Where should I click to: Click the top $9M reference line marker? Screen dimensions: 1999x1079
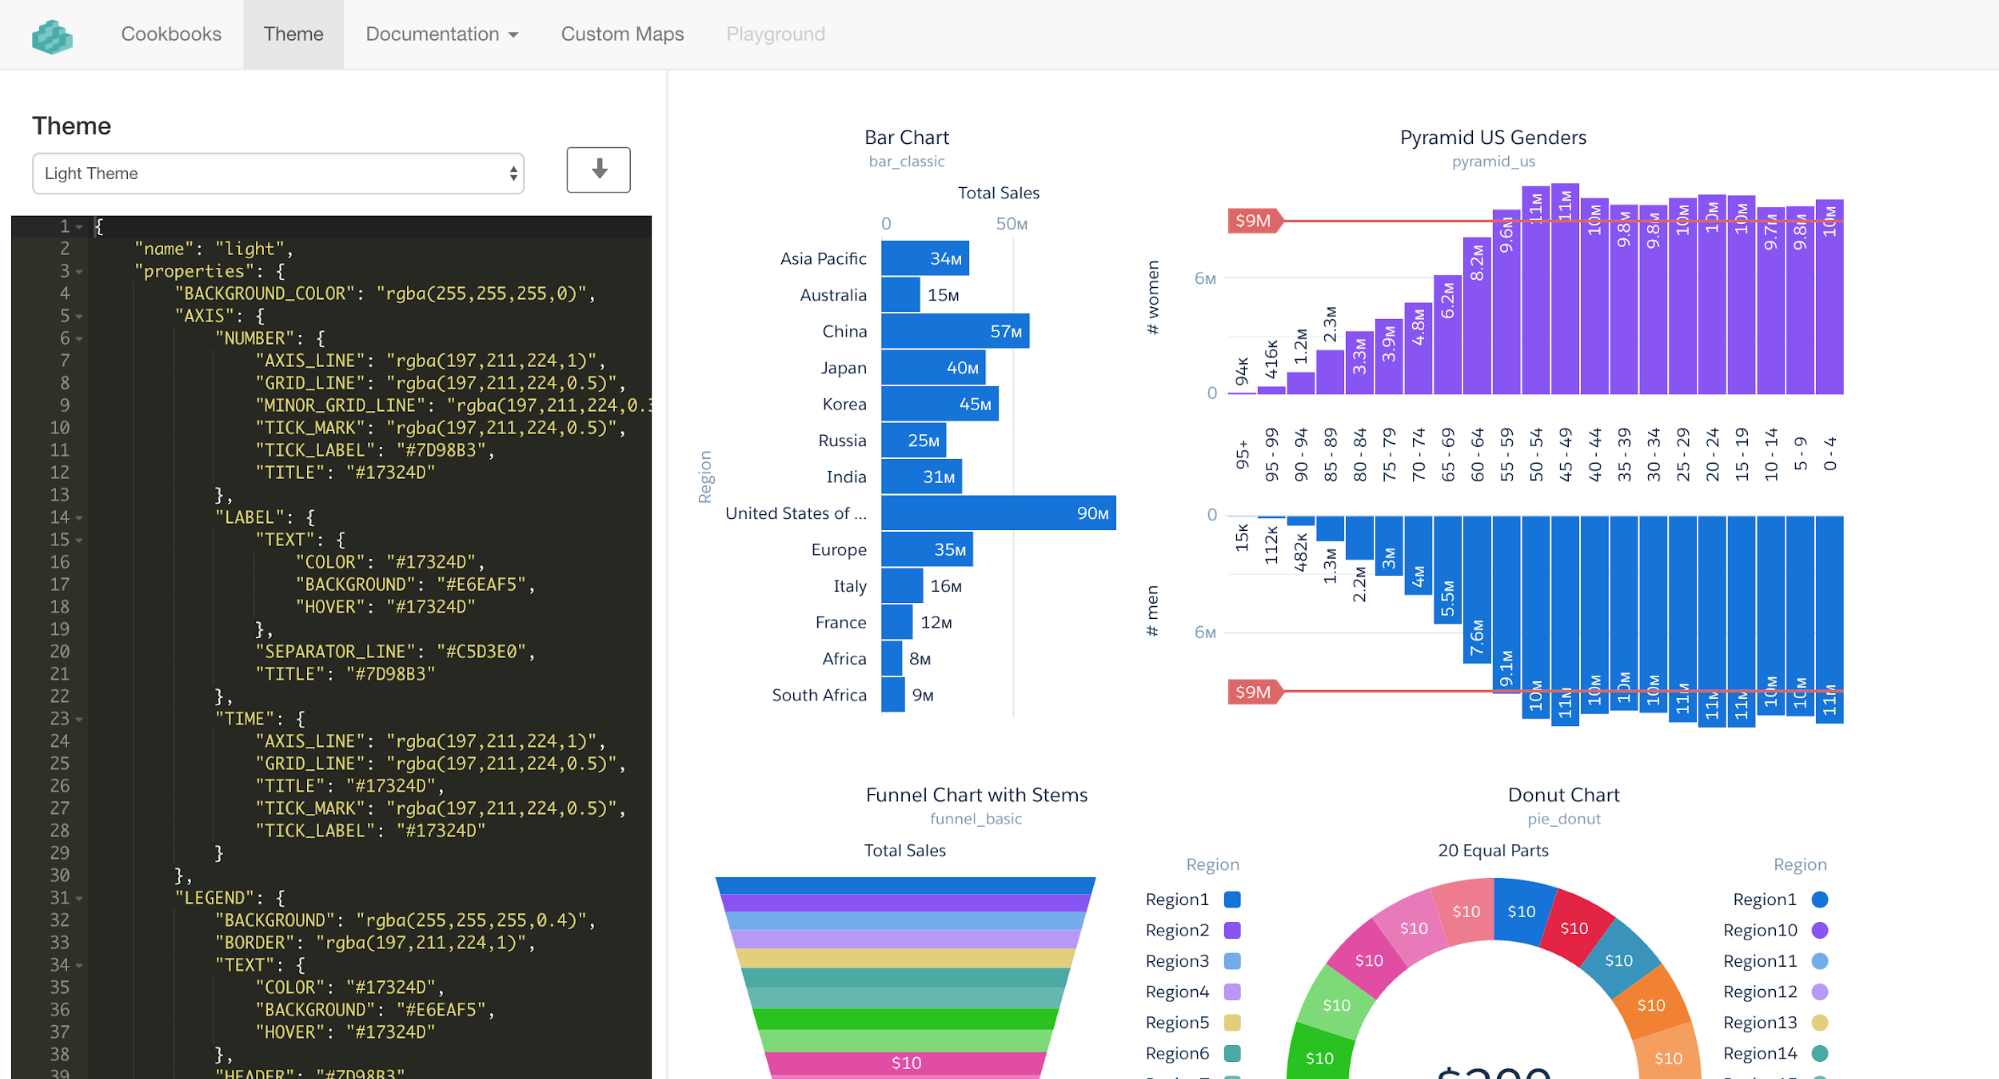click(1253, 220)
